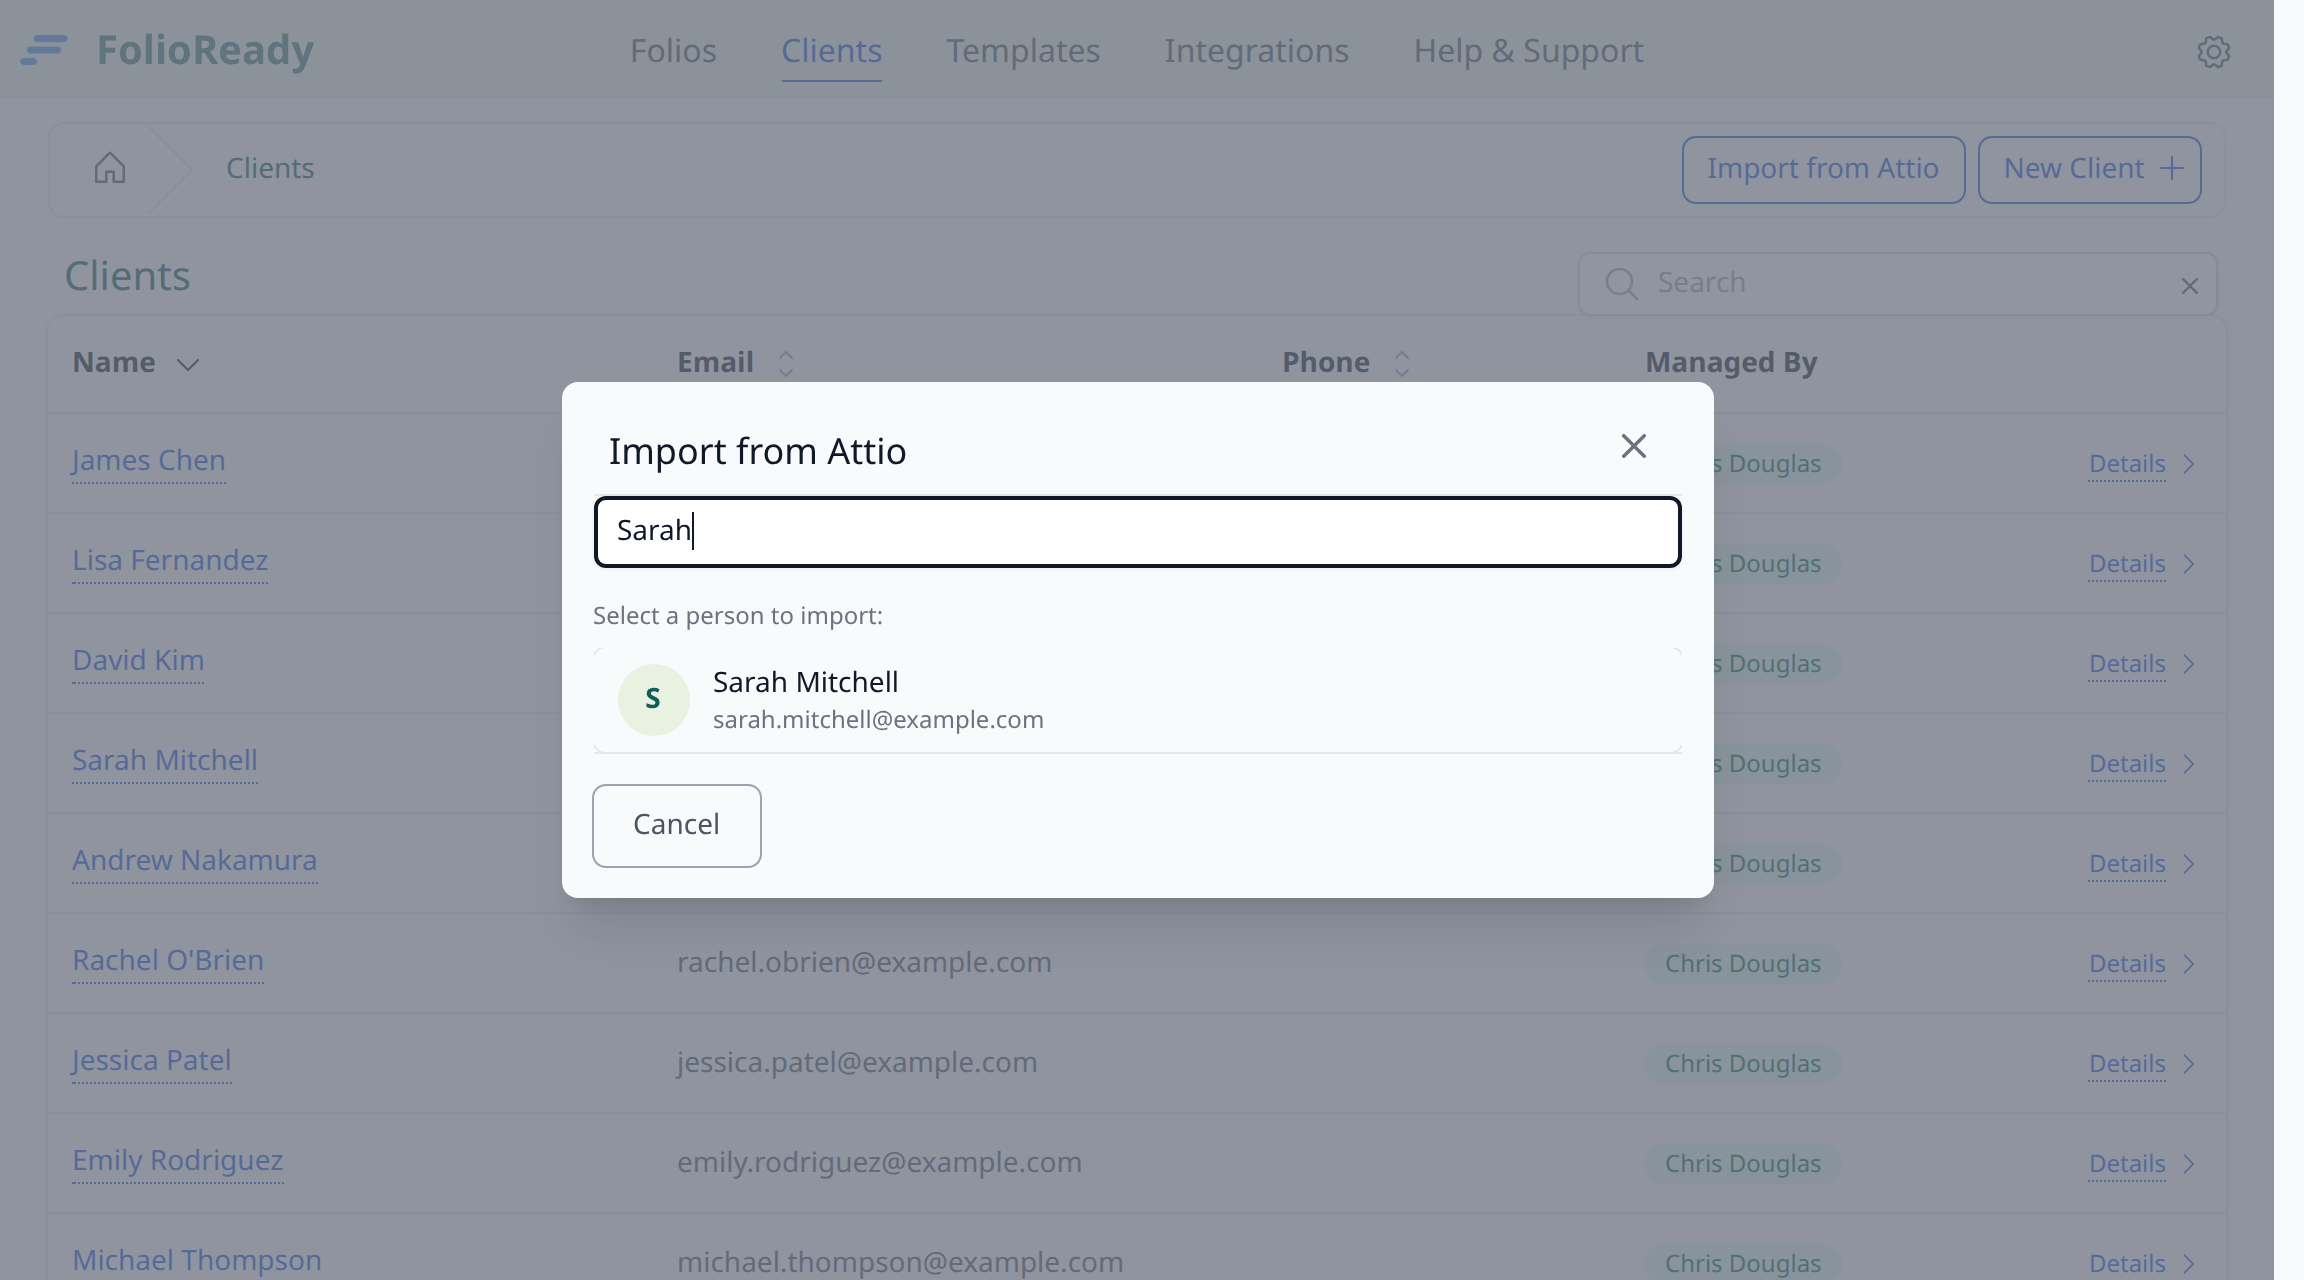Click Chris Douglas badge in Emily Rodriguez row
The image size is (2304, 1280).
pos(1742,1164)
